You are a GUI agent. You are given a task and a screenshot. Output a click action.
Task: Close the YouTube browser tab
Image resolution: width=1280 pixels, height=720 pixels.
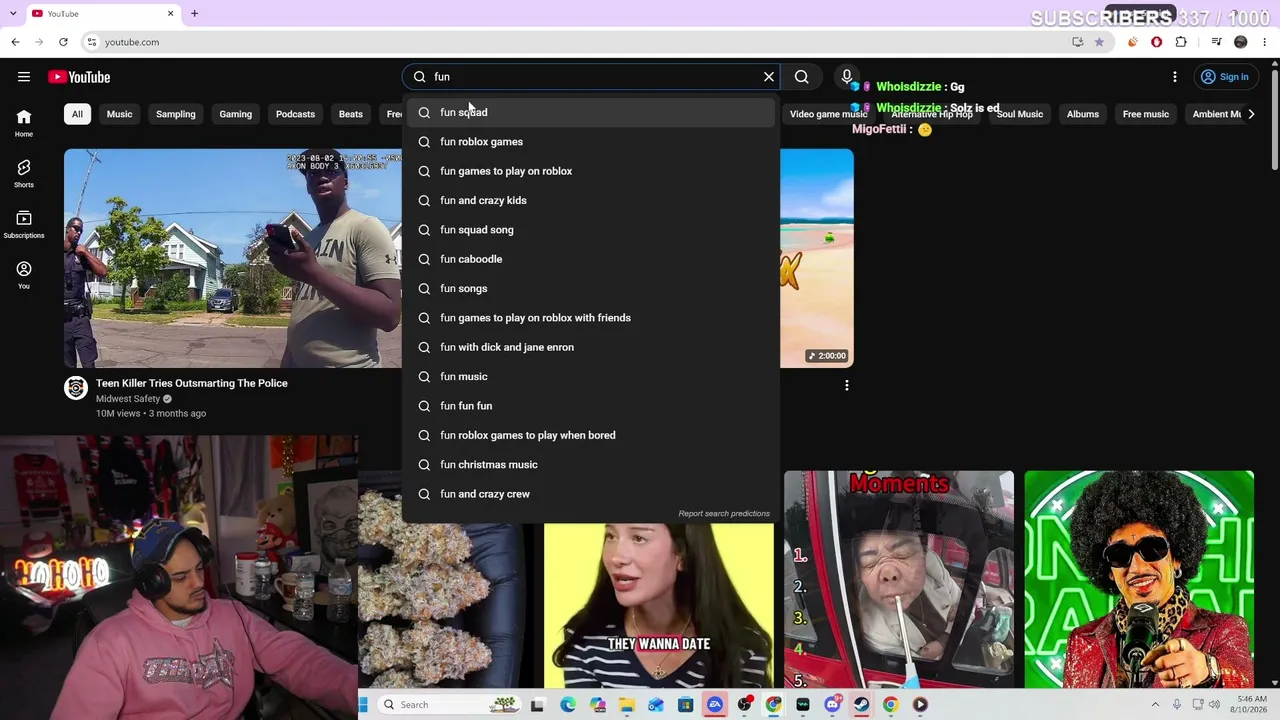click(170, 14)
